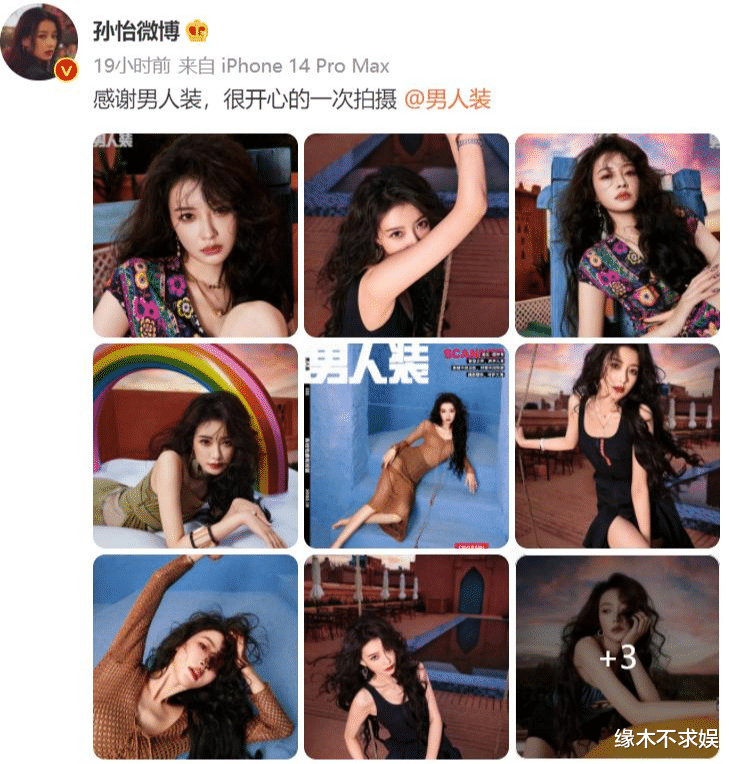Click the 男人装 title on the cover

368,363
